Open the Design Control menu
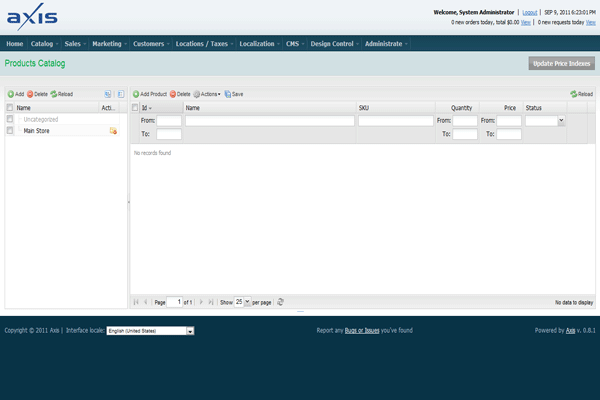600x400 pixels. [x=334, y=44]
